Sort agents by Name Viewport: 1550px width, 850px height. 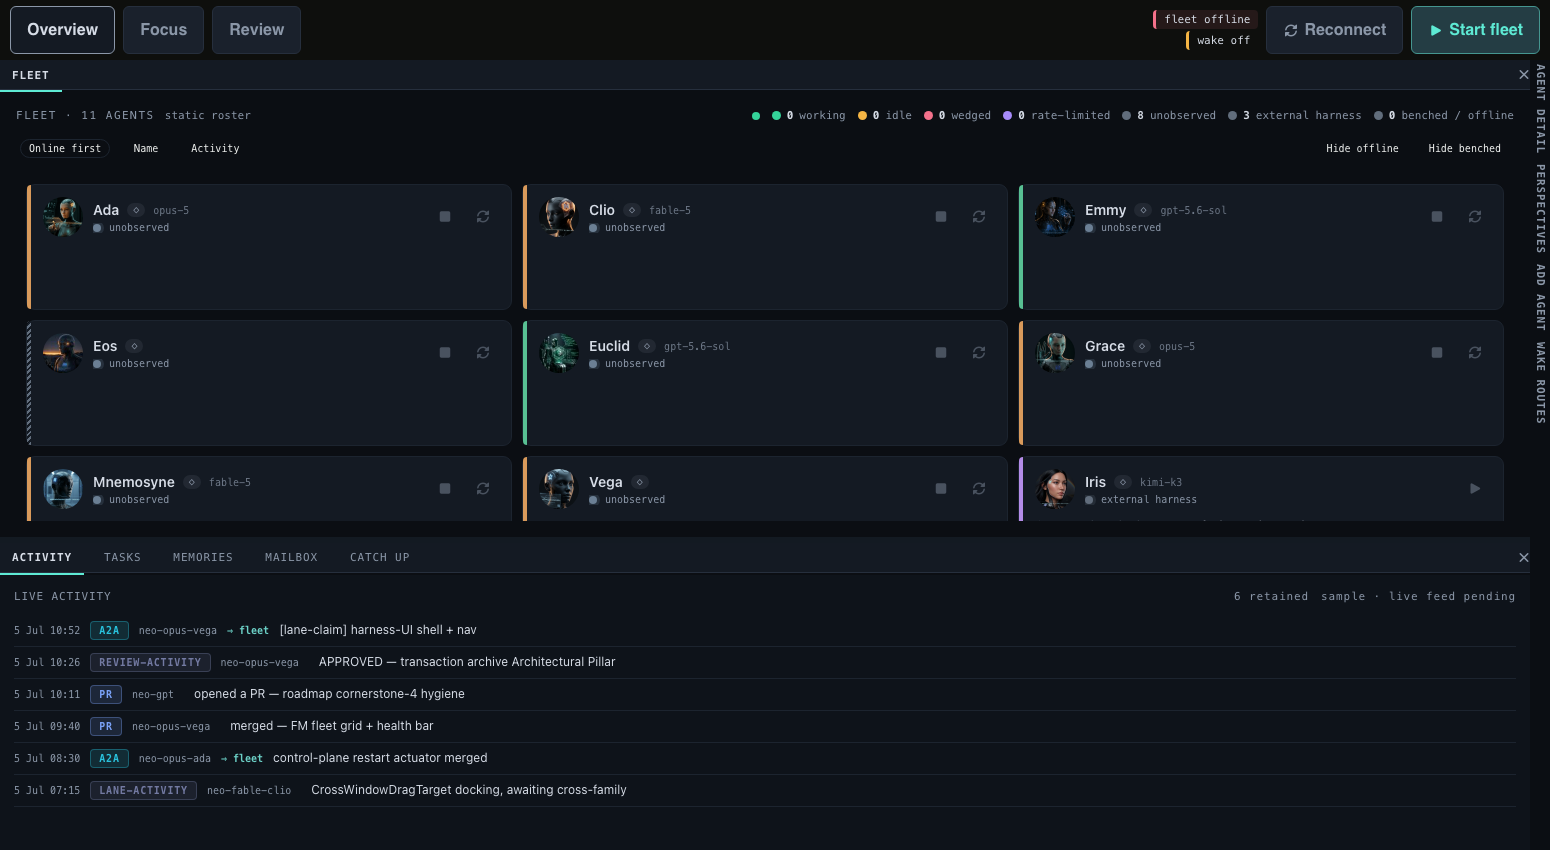click(146, 148)
